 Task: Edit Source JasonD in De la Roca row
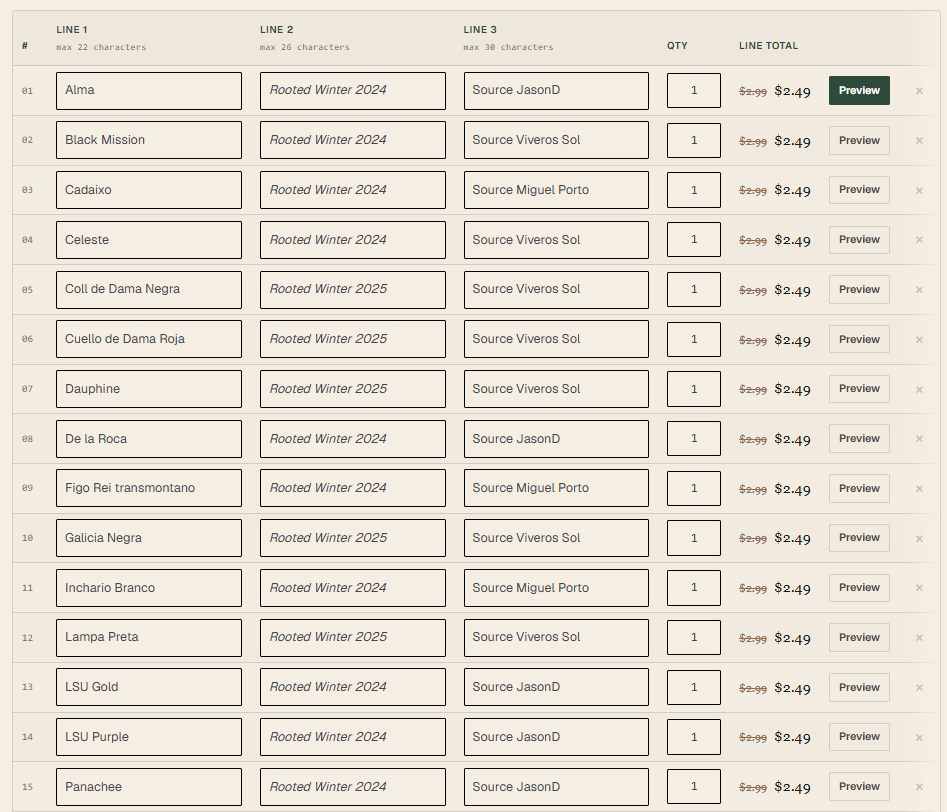click(556, 439)
